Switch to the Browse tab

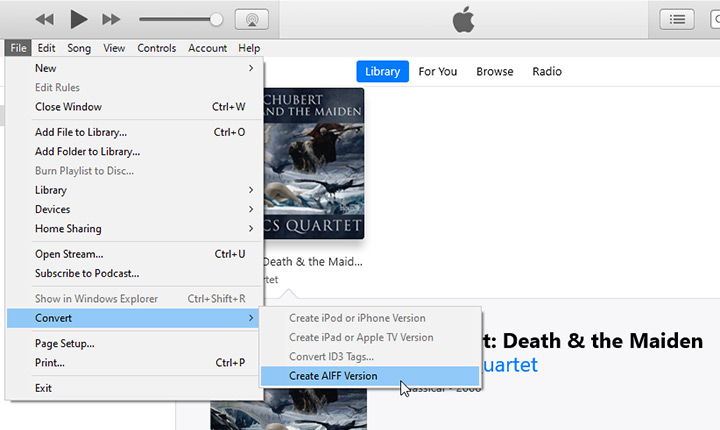pos(495,71)
